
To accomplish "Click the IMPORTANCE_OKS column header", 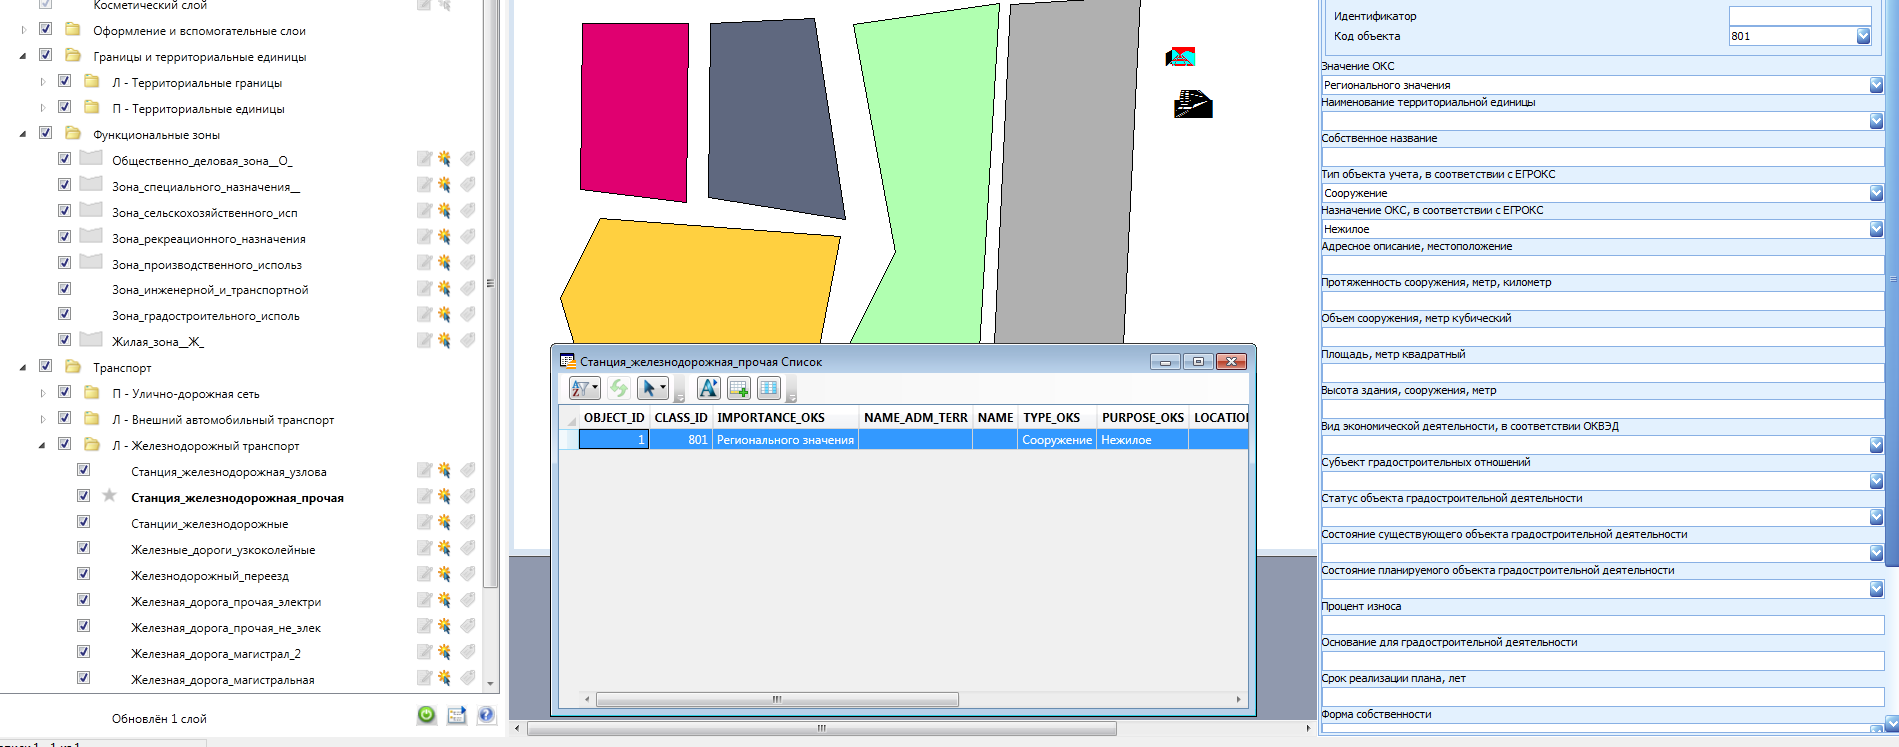I will click(771, 418).
